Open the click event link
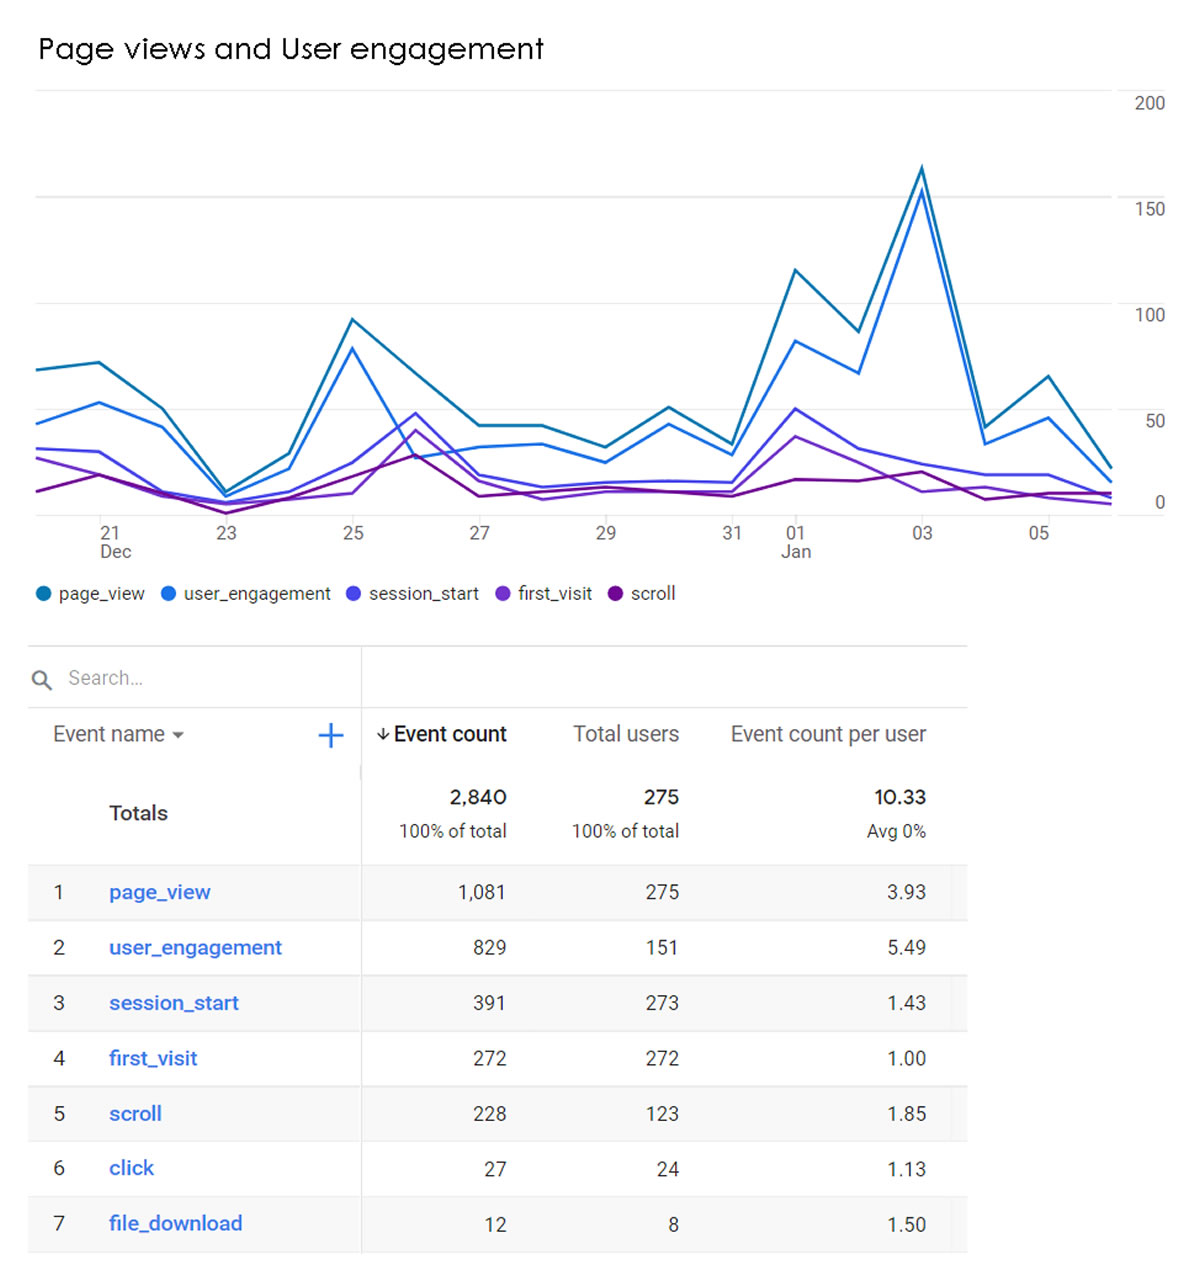This screenshot has height=1276, width=1200. click(131, 1168)
